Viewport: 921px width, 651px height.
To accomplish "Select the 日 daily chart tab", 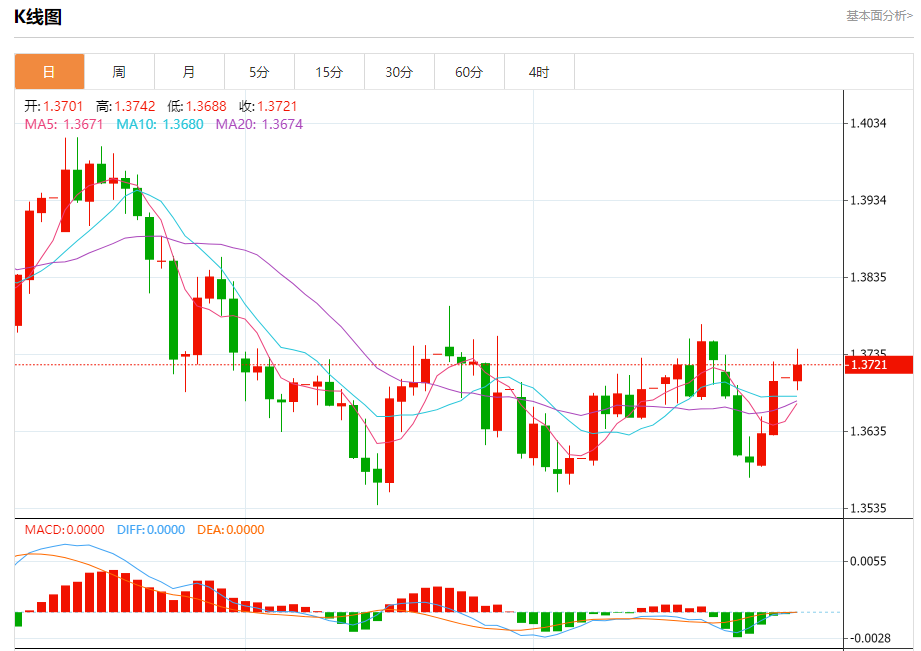I will (x=49, y=72).
